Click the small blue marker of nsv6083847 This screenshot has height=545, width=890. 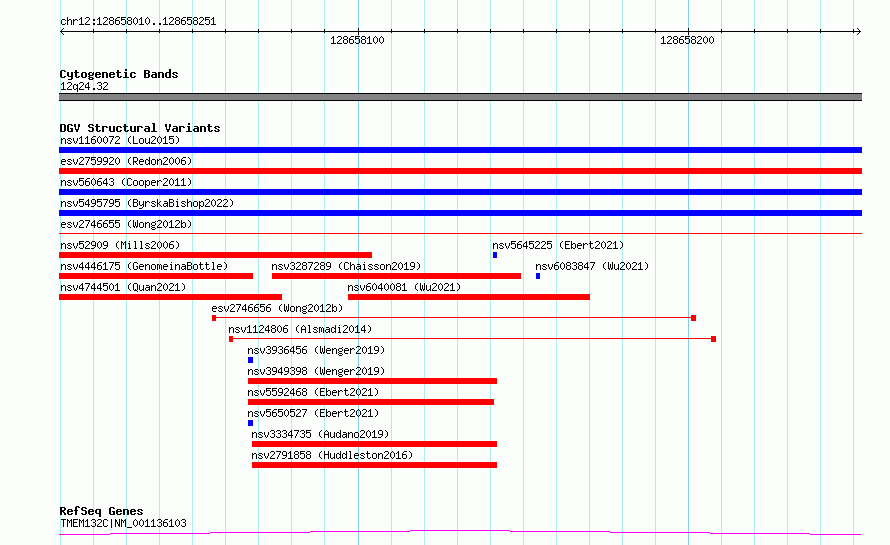538,276
